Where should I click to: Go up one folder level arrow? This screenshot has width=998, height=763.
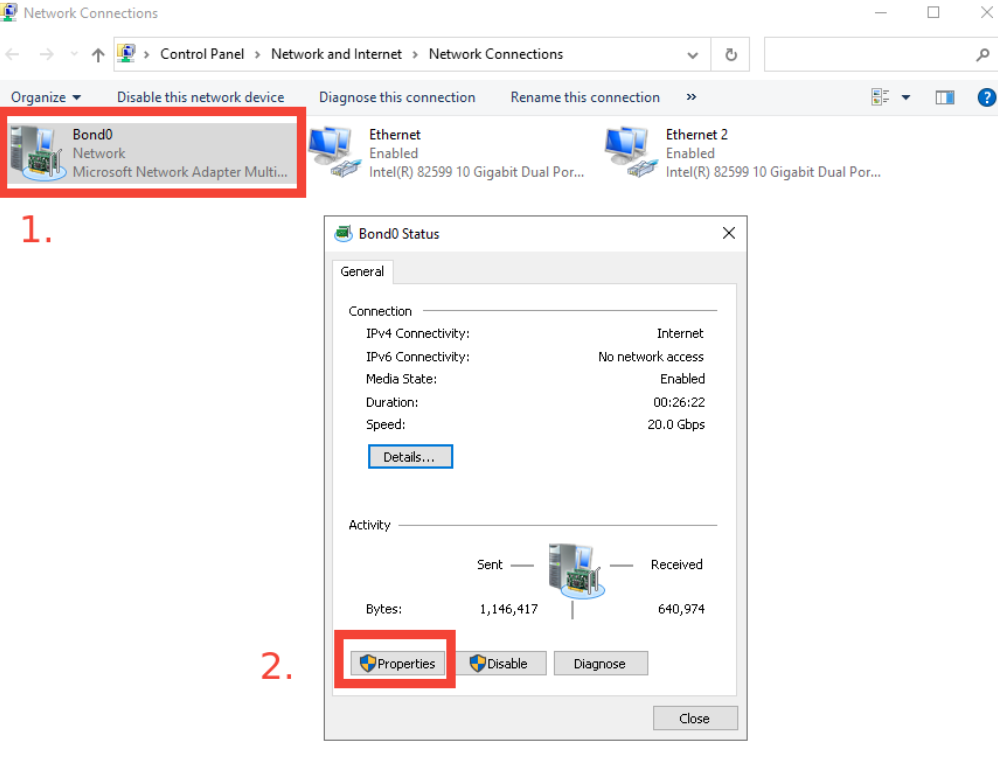(98, 55)
